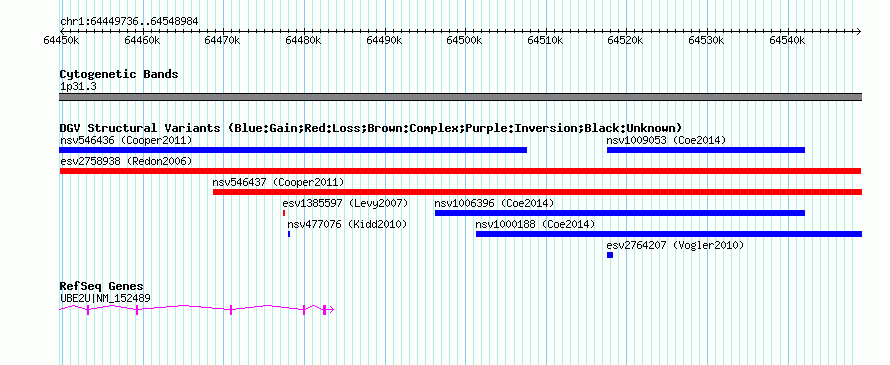Click the 64490k ruler tick label
The height and width of the screenshot is (365, 890).
pos(384,40)
